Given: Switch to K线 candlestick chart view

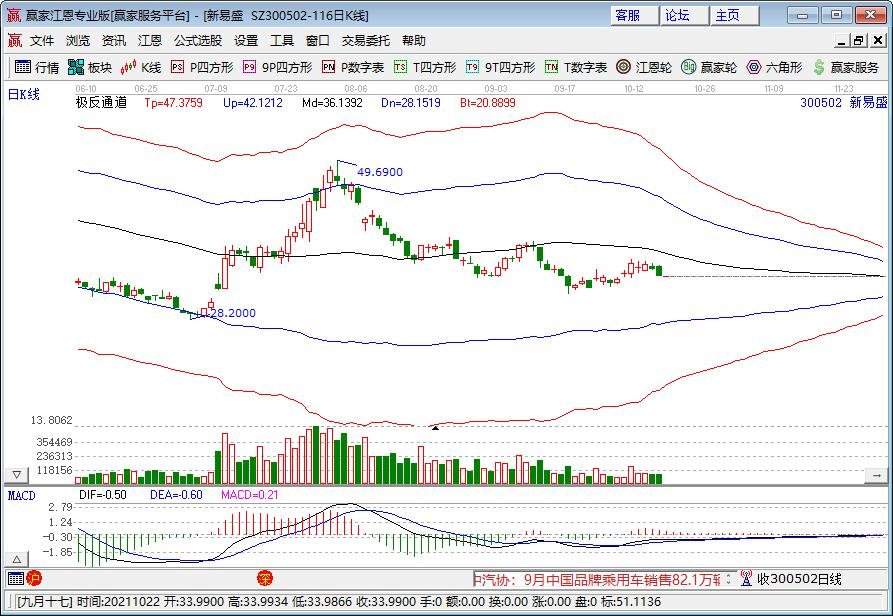Looking at the screenshot, I should [x=141, y=67].
